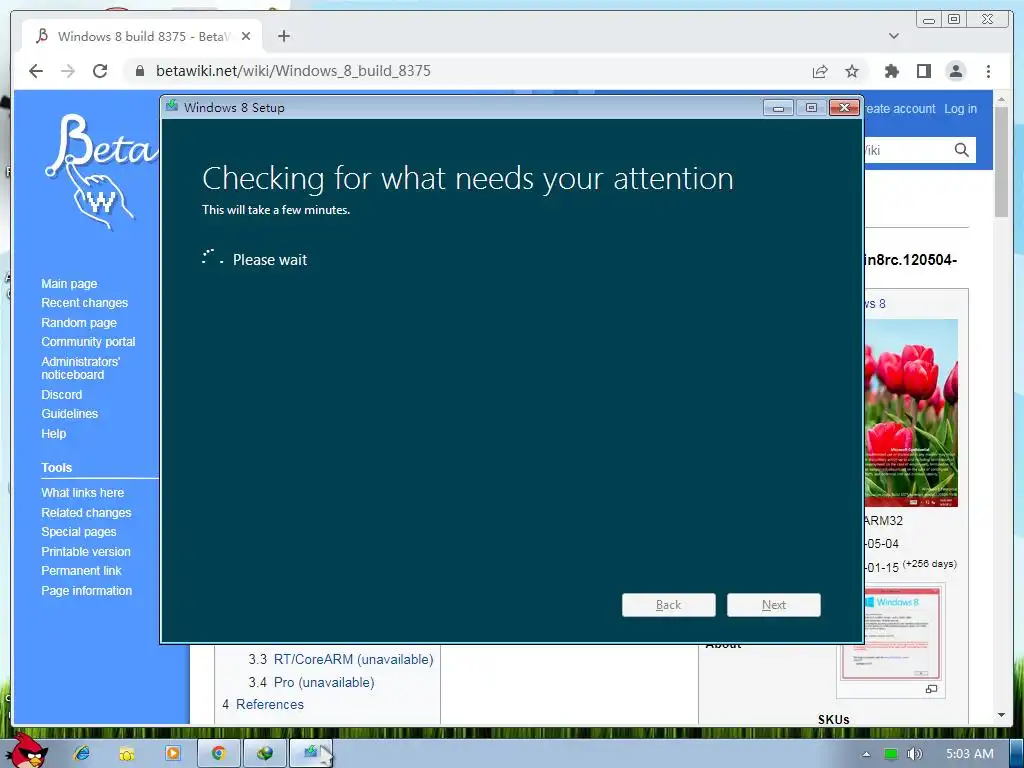Viewport: 1024px width, 768px height.
Task: Open Chrome's three-dot menu
Action: (x=988, y=71)
